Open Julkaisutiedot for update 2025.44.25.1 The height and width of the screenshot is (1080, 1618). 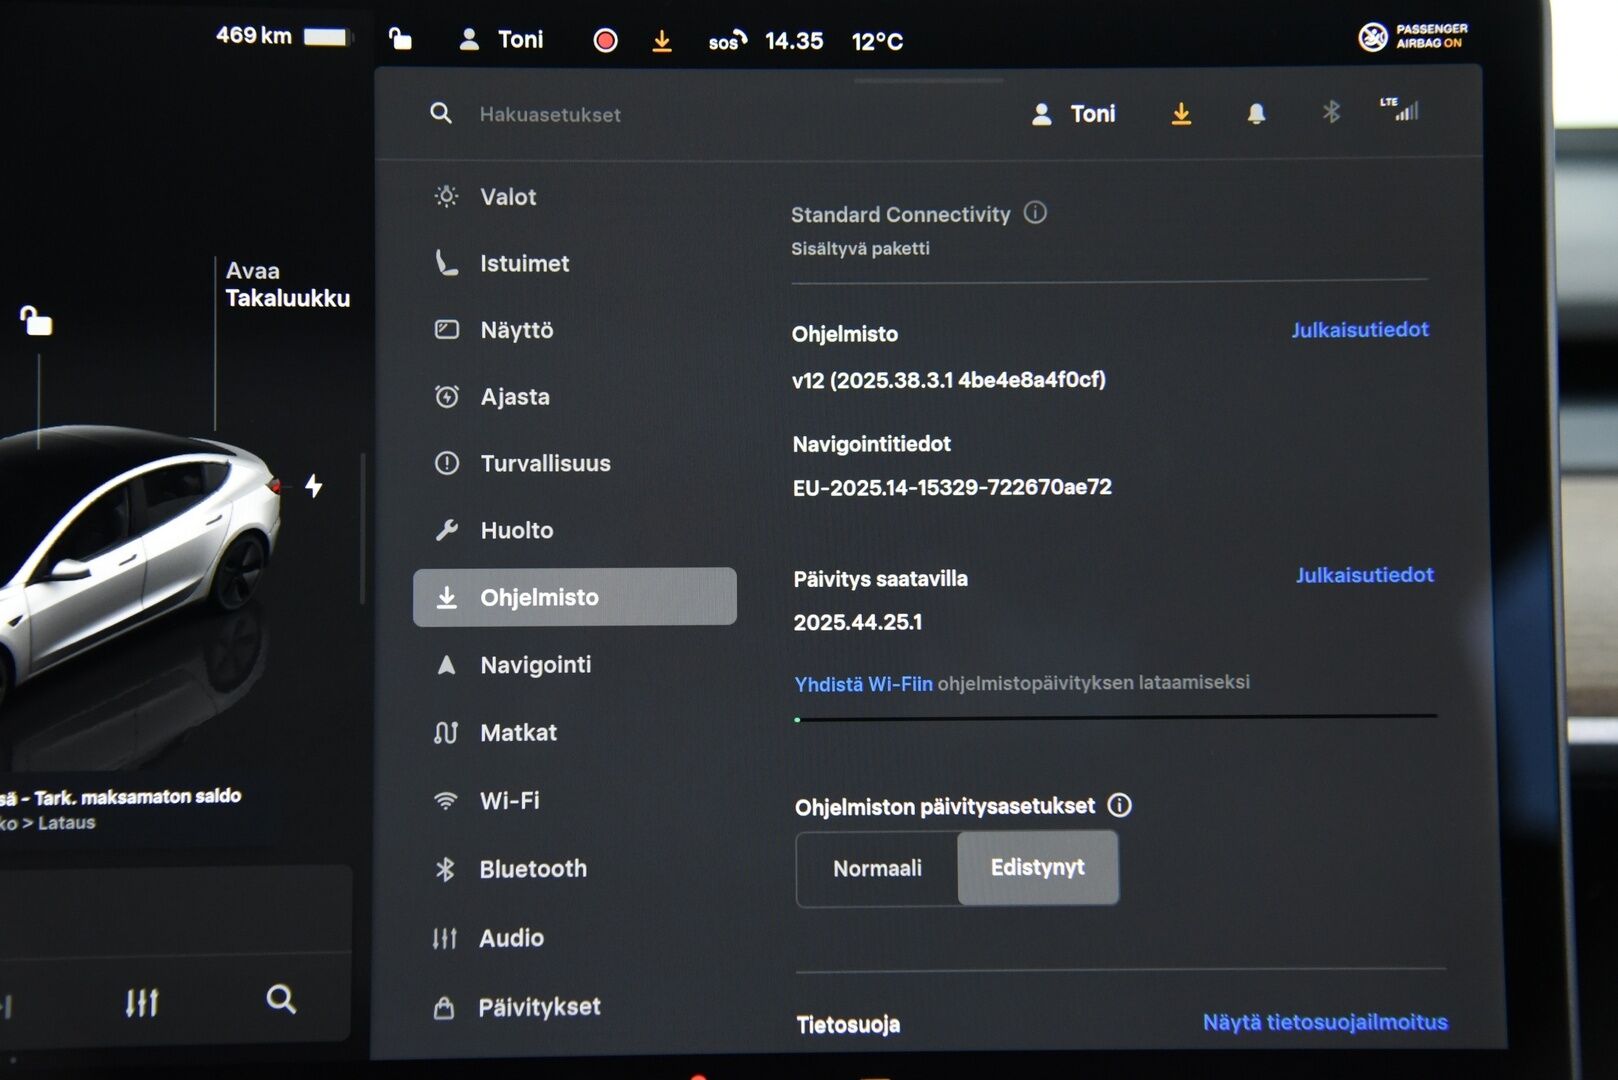[1365, 575]
